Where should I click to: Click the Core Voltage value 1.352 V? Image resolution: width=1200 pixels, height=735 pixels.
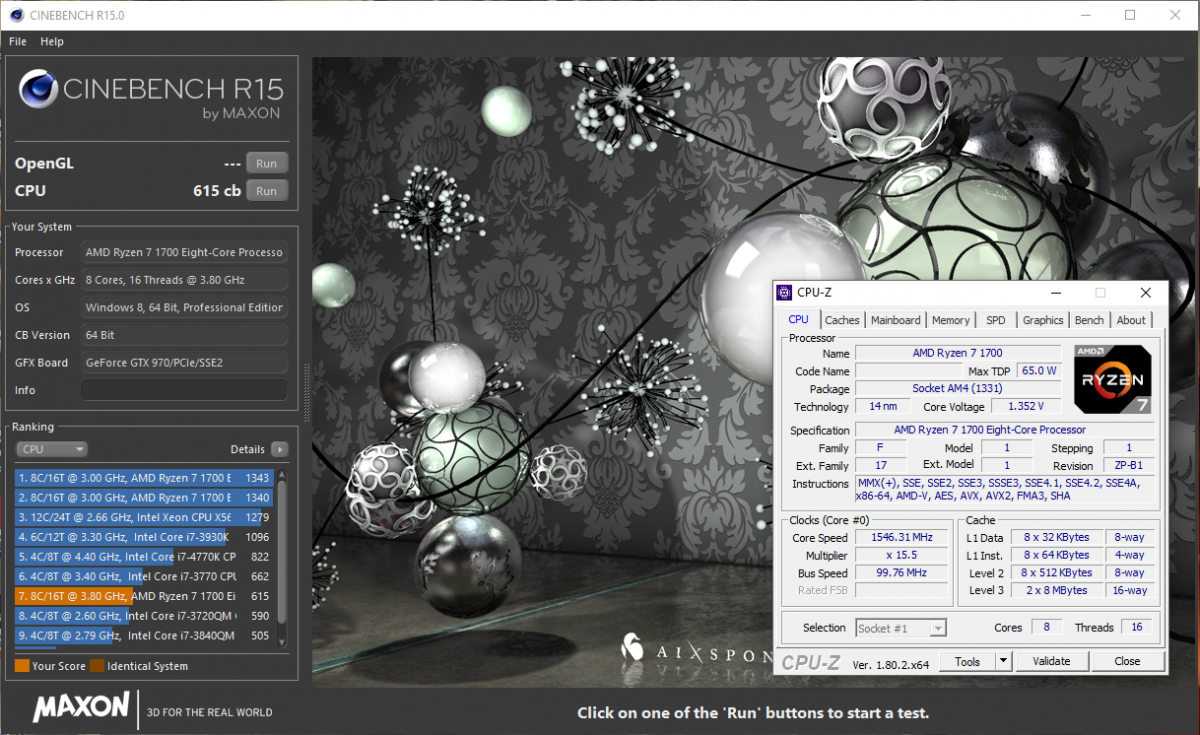[x=1026, y=406]
